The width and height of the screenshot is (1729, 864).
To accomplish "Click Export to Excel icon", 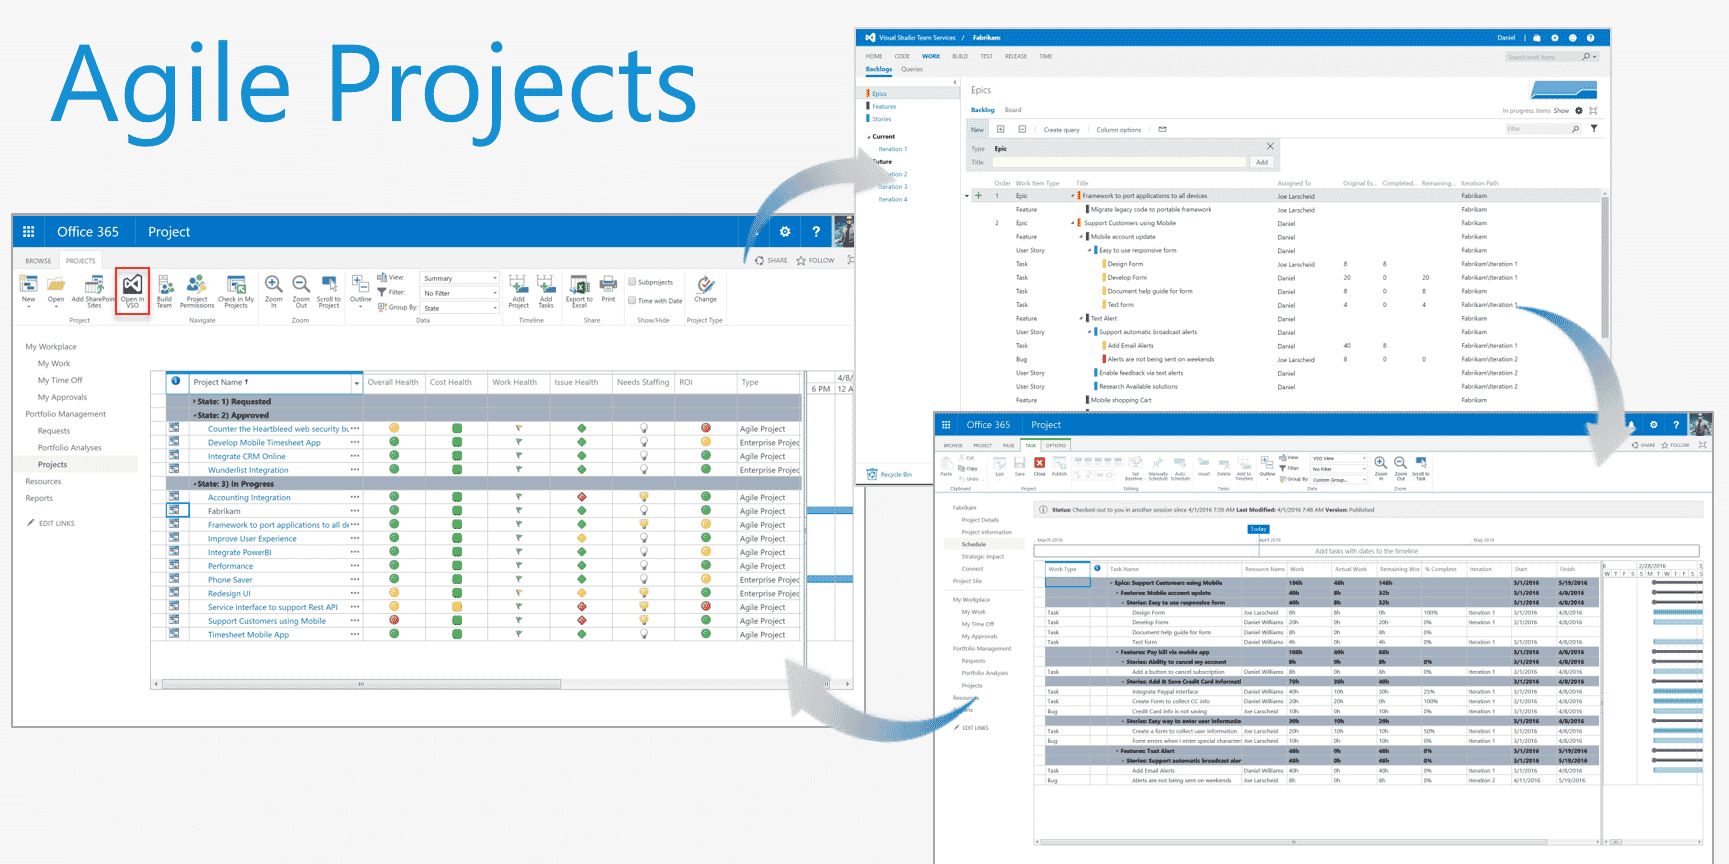I will [579, 290].
